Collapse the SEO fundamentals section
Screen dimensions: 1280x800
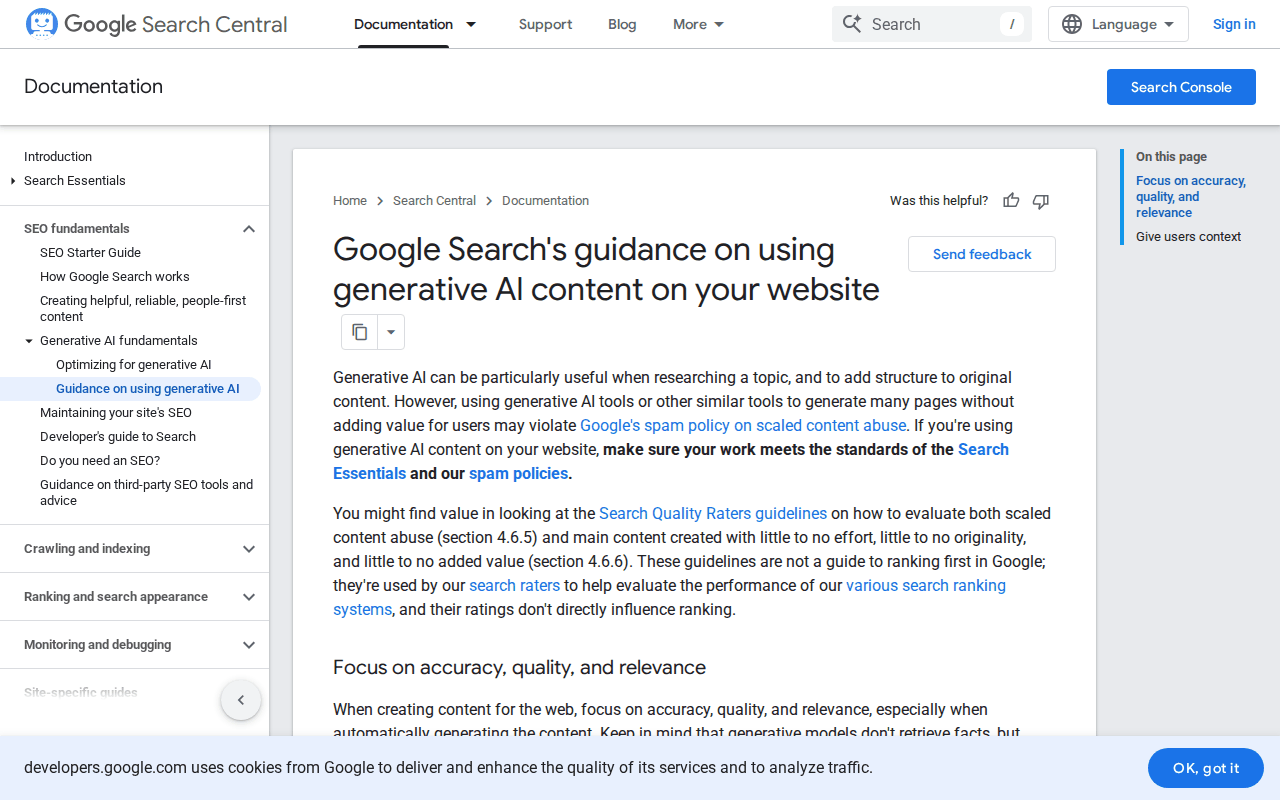coord(249,229)
